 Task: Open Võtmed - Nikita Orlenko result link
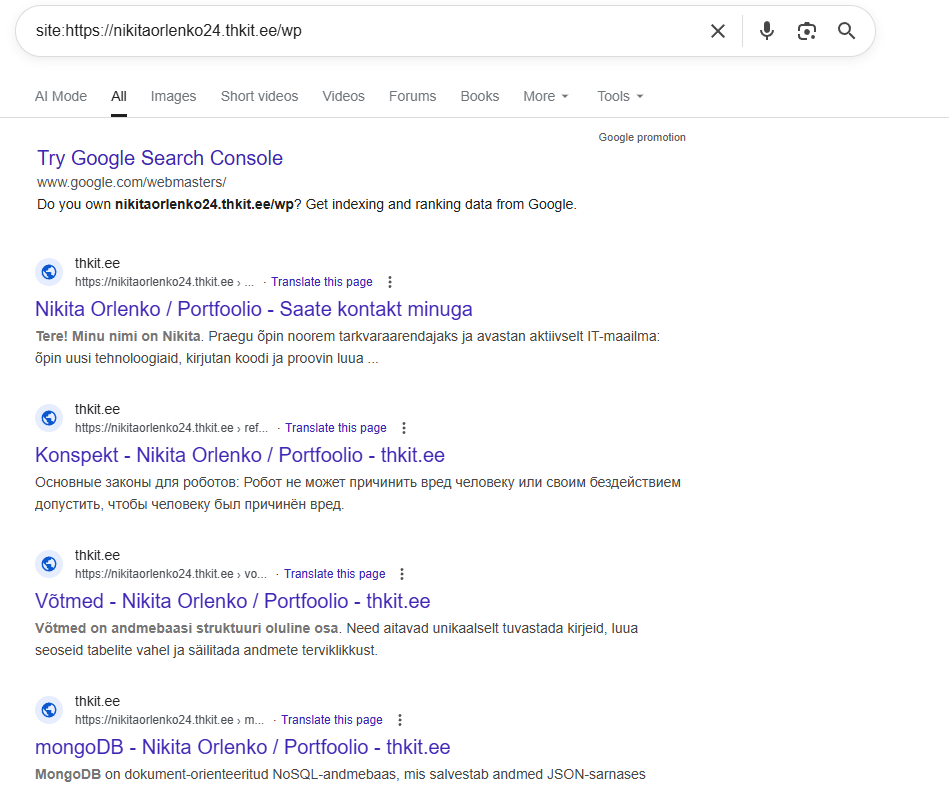(232, 601)
